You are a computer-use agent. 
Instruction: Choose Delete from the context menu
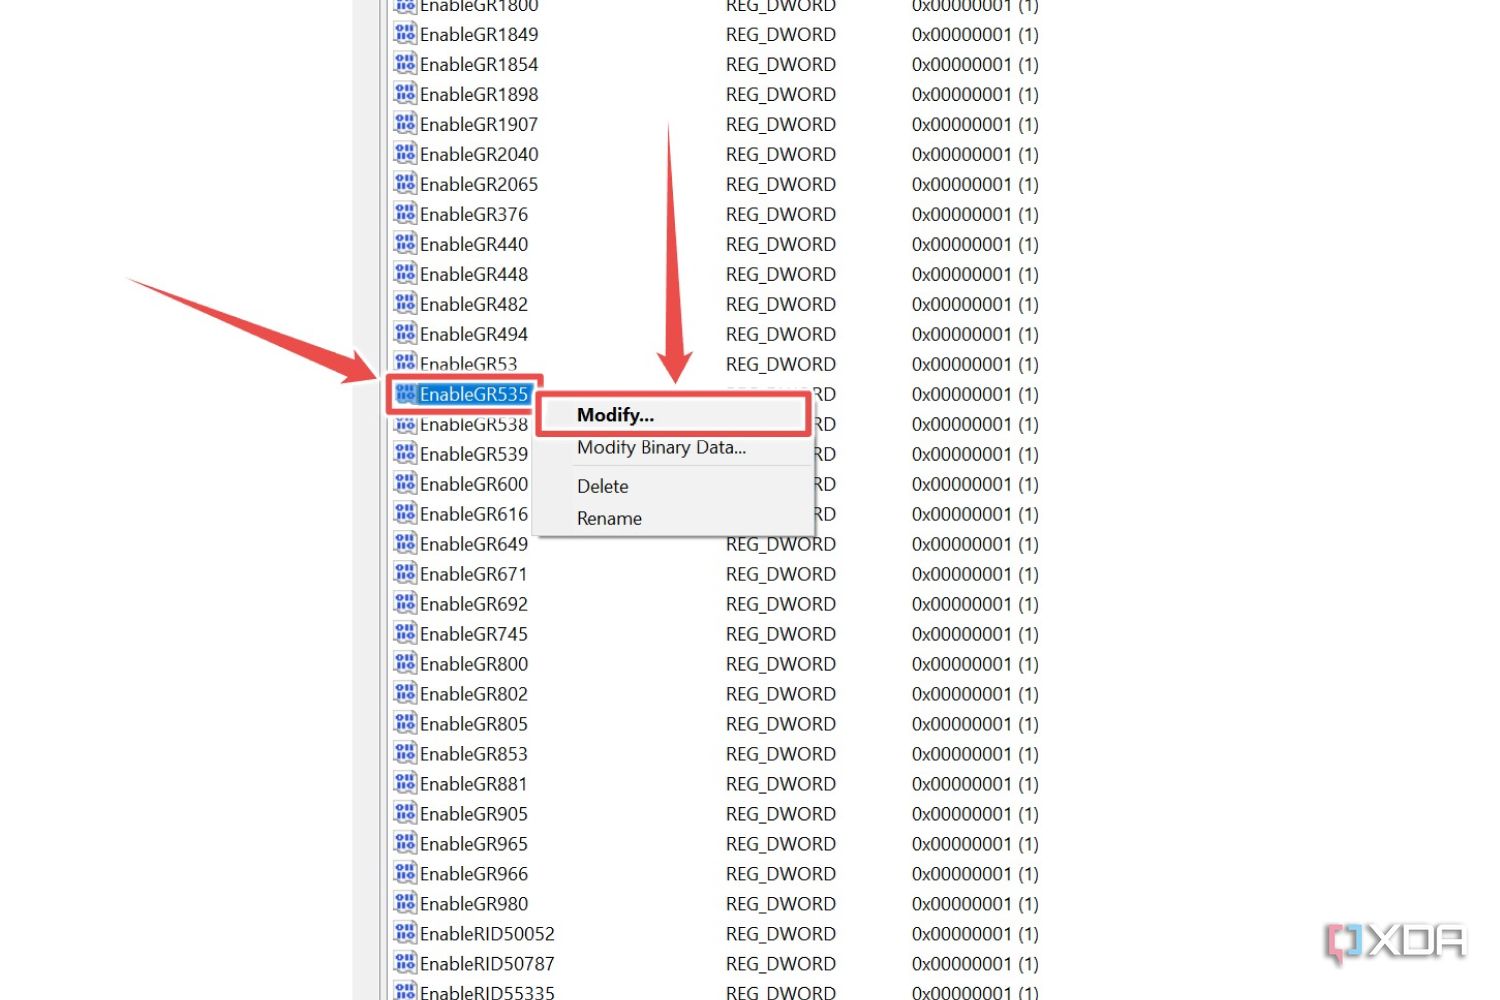click(602, 486)
